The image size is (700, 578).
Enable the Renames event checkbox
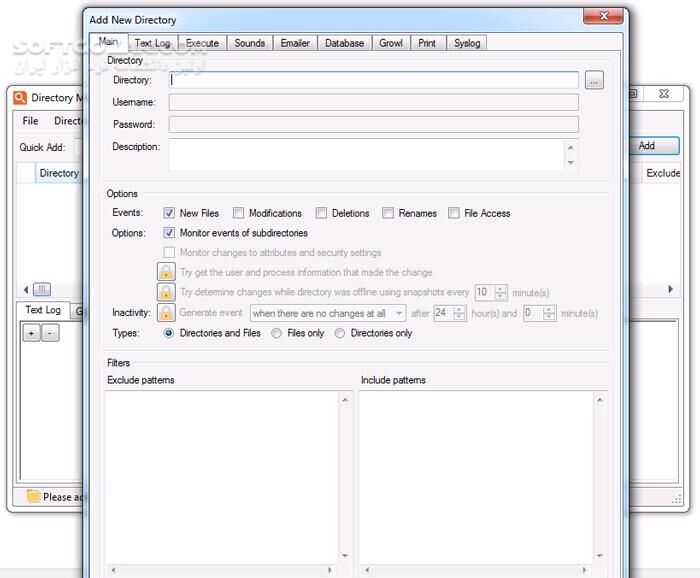point(388,213)
